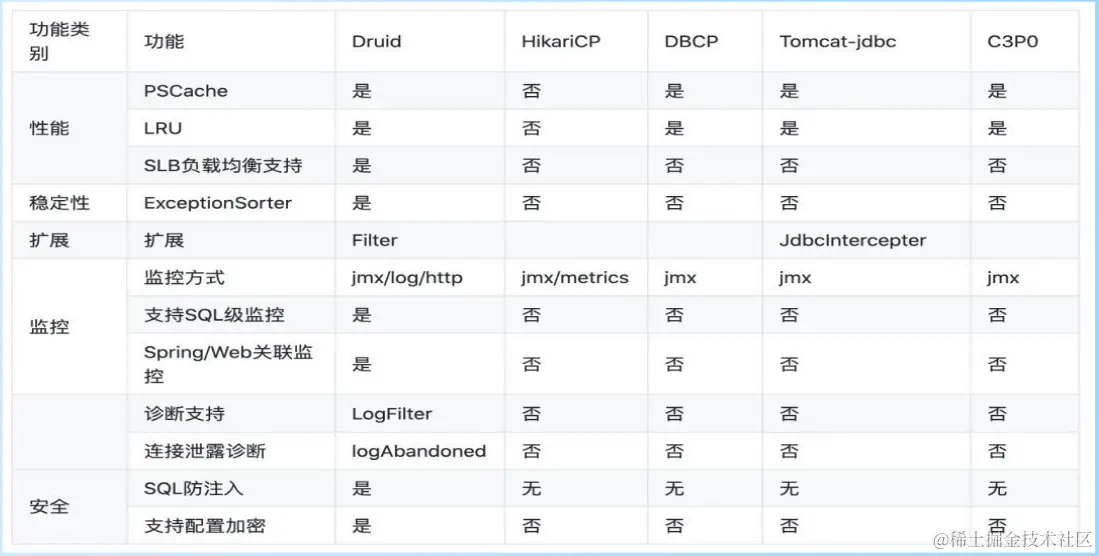The image size is (1099, 556).
Task: Select the HikariCP column header
Action: (576, 41)
